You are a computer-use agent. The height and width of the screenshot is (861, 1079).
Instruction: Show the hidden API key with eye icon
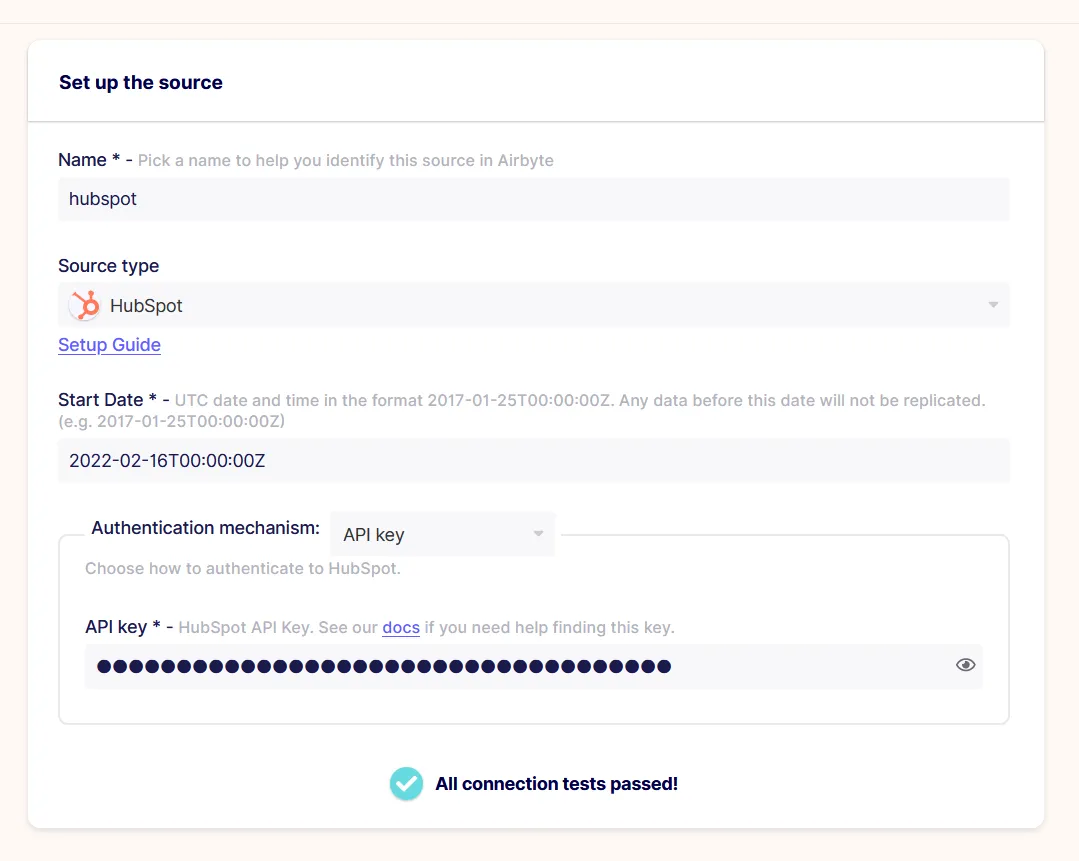click(965, 665)
